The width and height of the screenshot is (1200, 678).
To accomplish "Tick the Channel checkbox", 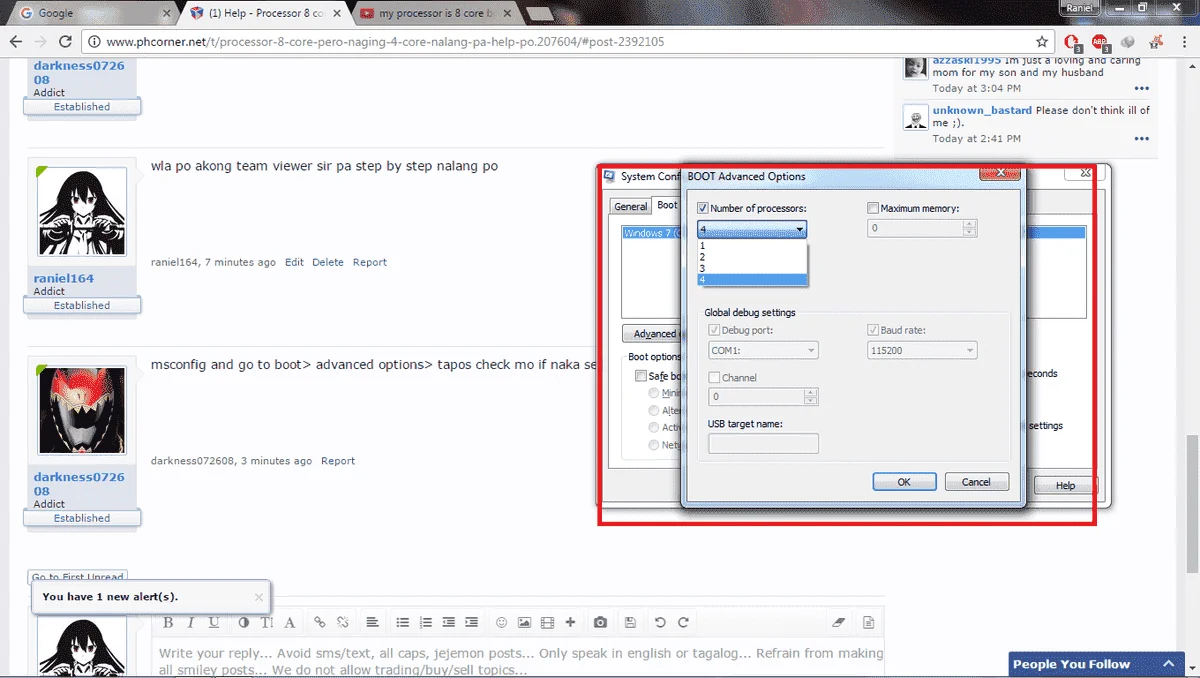I will [714, 378].
